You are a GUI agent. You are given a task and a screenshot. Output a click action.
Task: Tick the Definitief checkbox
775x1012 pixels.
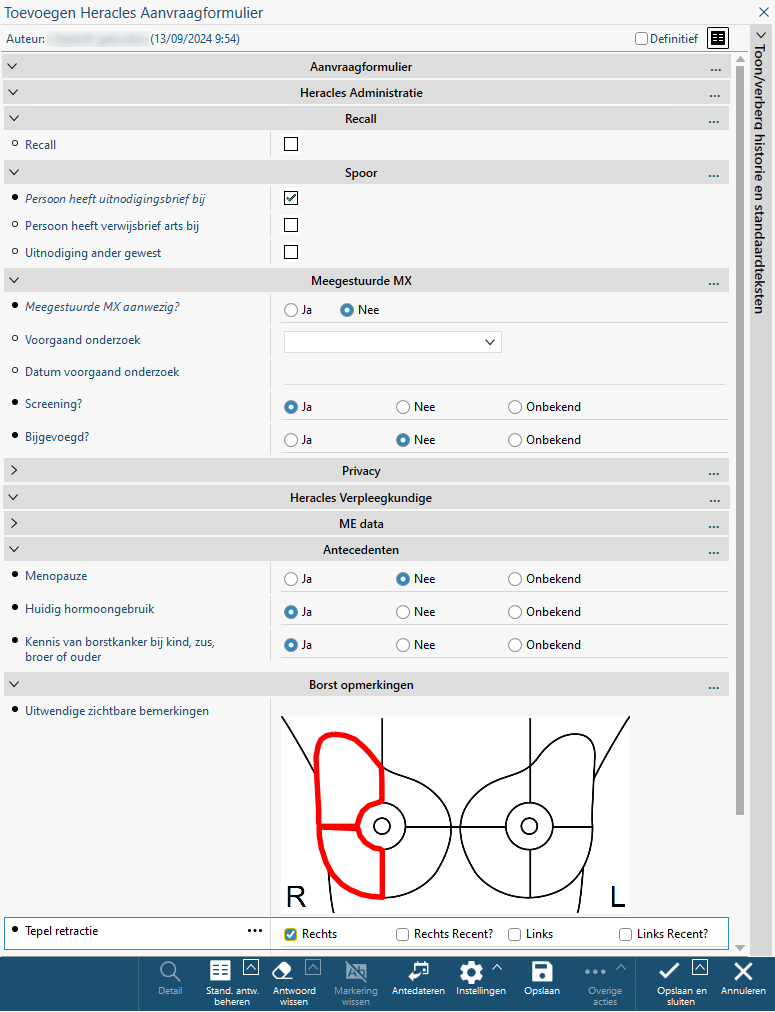click(x=641, y=38)
